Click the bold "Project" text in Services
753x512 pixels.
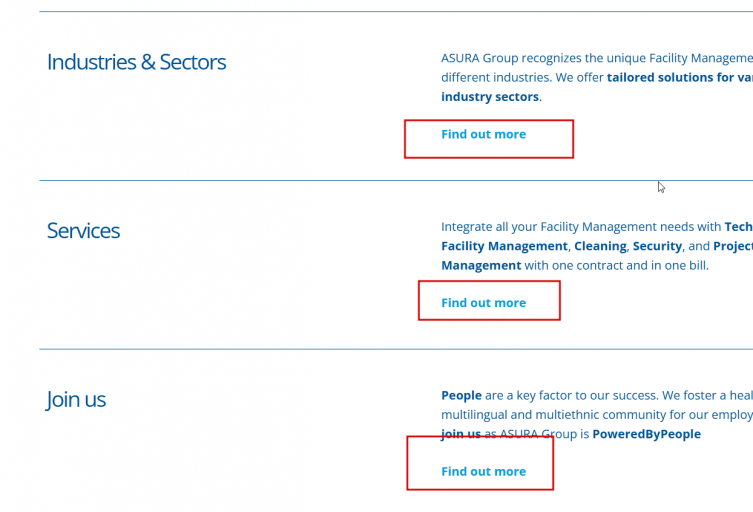tap(733, 246)
